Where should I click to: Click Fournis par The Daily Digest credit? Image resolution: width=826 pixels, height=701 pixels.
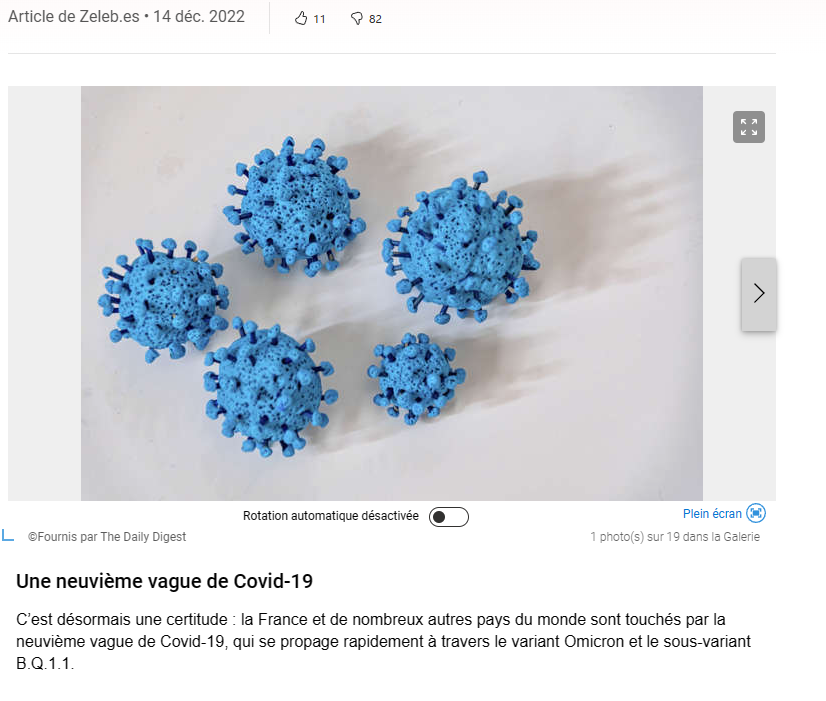pyautogui.click(x=107, y=537)
